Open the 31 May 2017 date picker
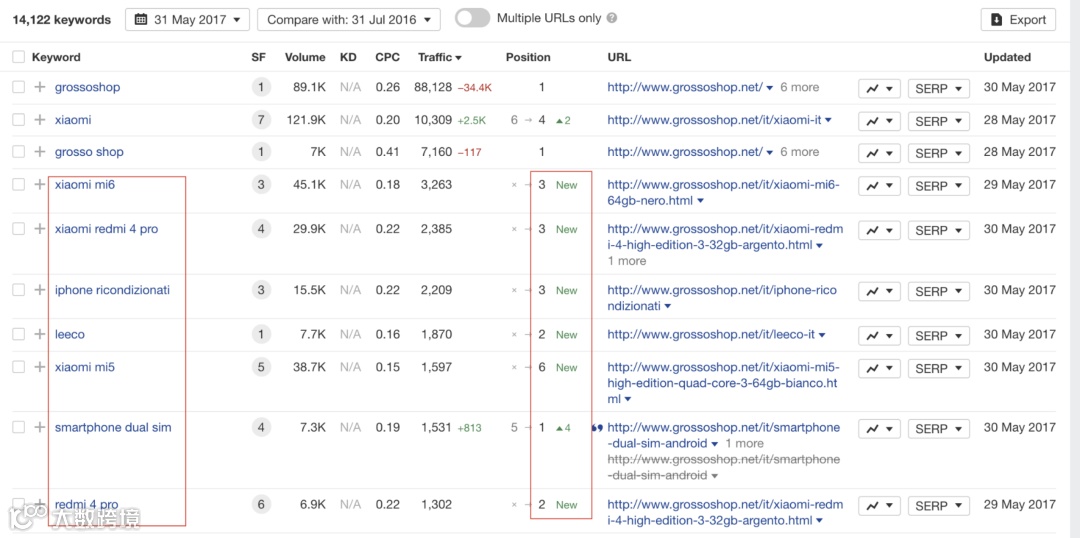 (187, 19)
